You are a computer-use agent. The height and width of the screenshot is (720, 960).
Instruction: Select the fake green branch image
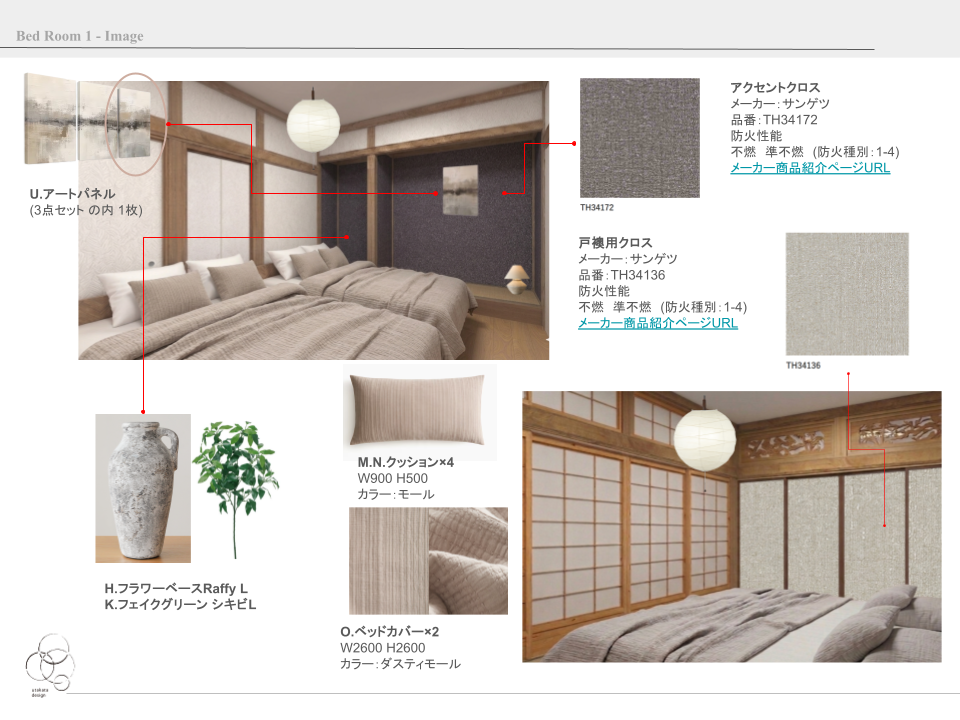tap(236, 489)
